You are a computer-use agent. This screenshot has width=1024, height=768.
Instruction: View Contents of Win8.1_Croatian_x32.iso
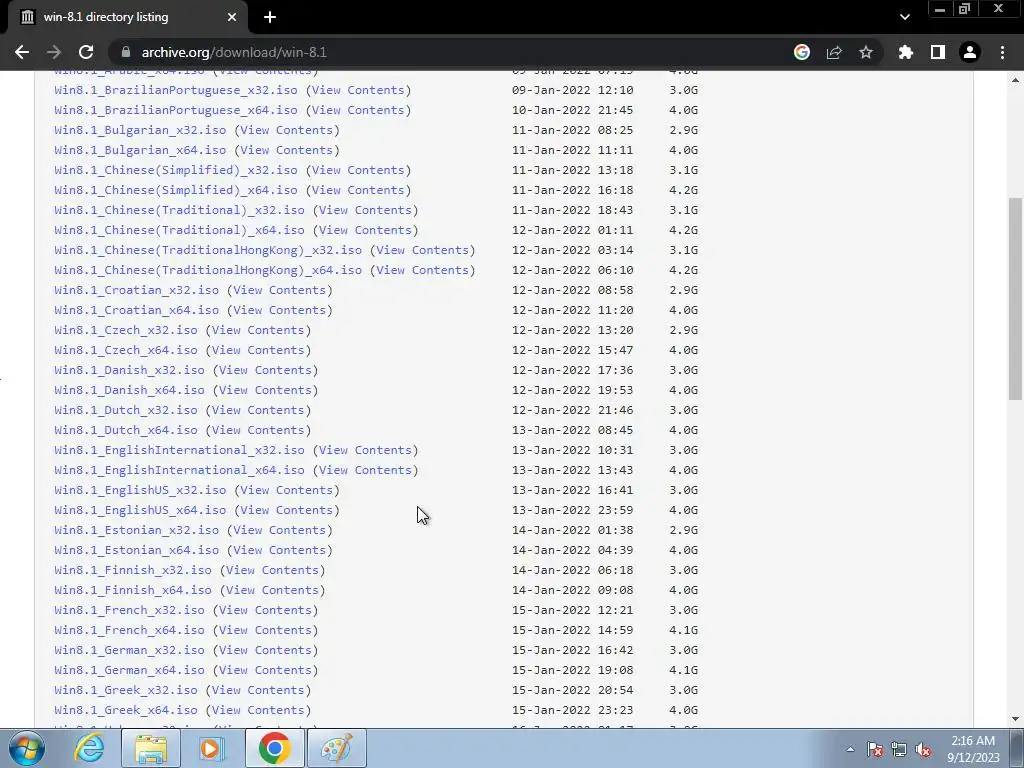click(x=280, y=290)
